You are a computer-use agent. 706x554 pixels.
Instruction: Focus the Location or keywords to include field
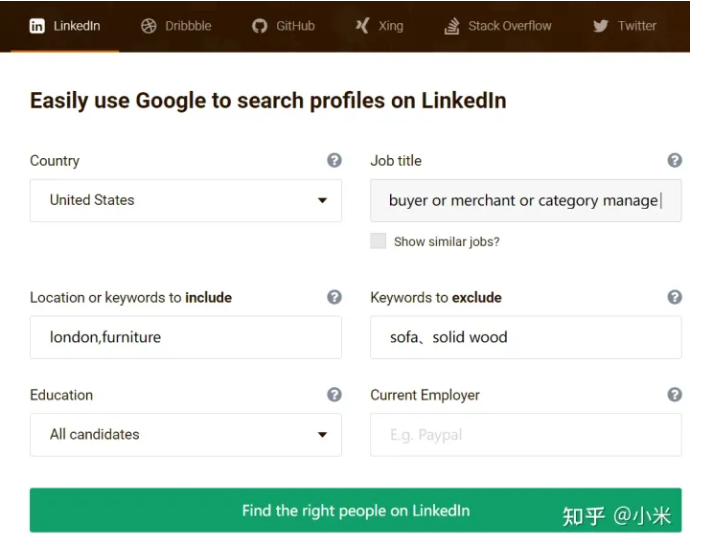pos(186,338)
